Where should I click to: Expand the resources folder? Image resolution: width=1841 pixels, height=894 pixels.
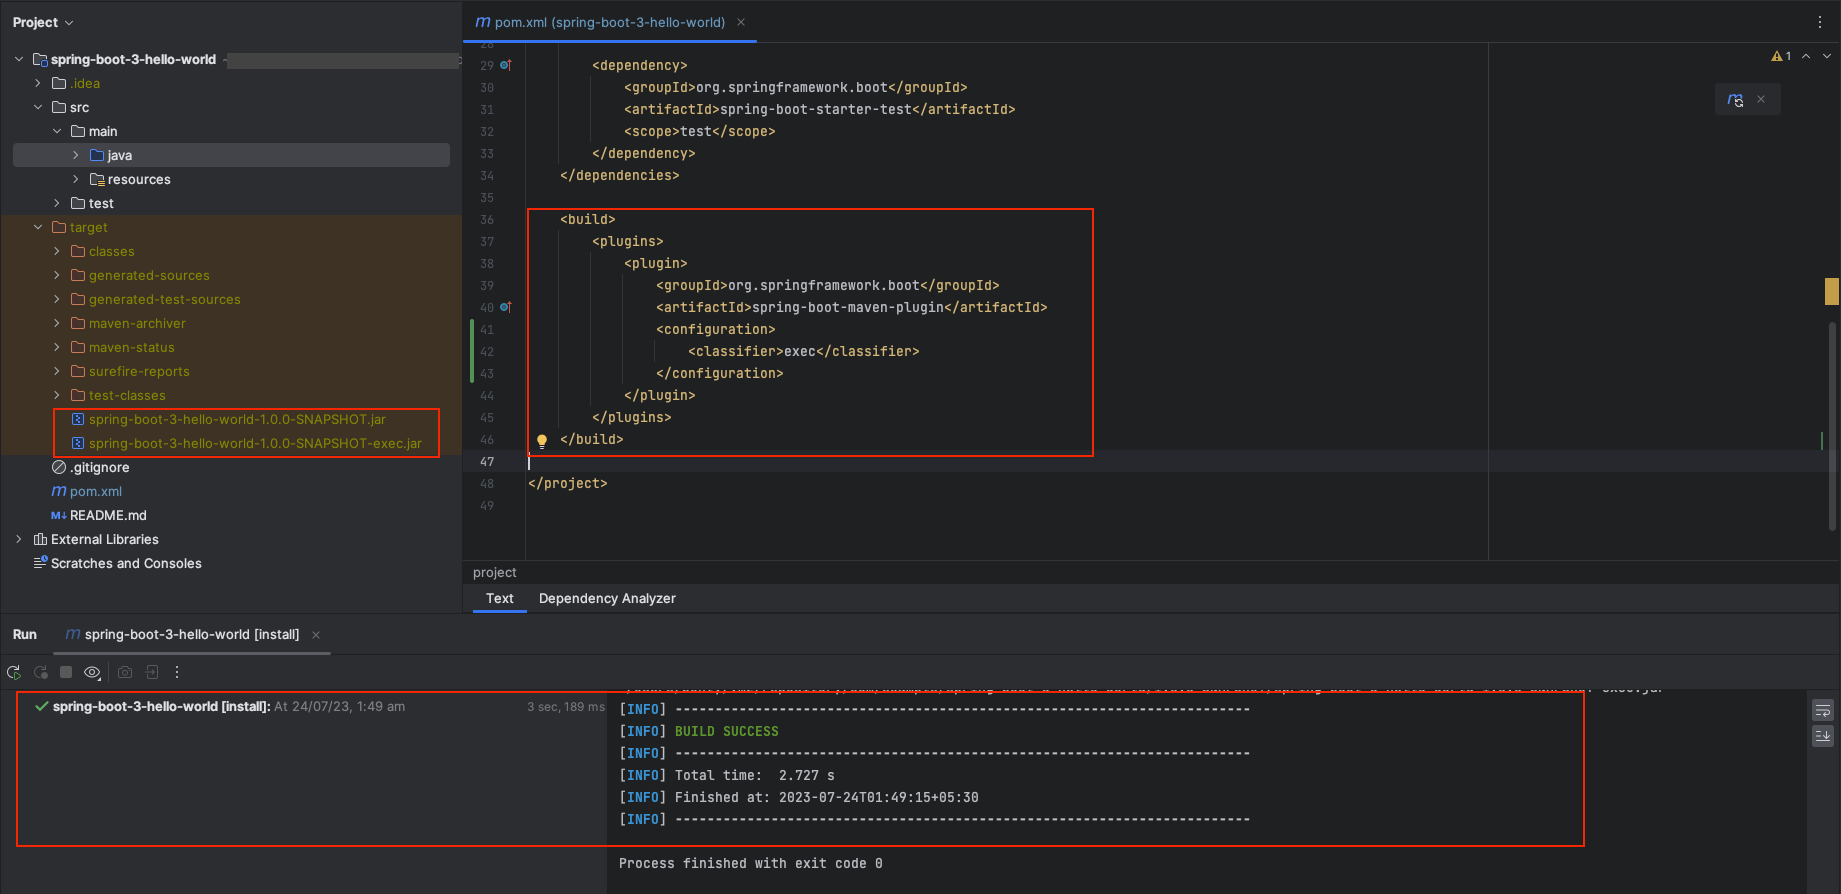[76, 179]
